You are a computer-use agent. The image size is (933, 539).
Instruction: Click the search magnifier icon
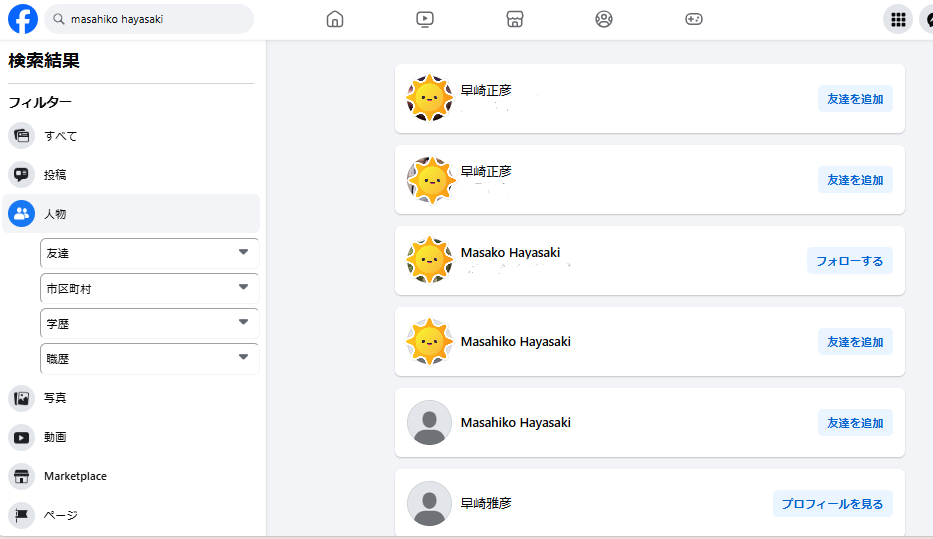click(x=58, y=19)
